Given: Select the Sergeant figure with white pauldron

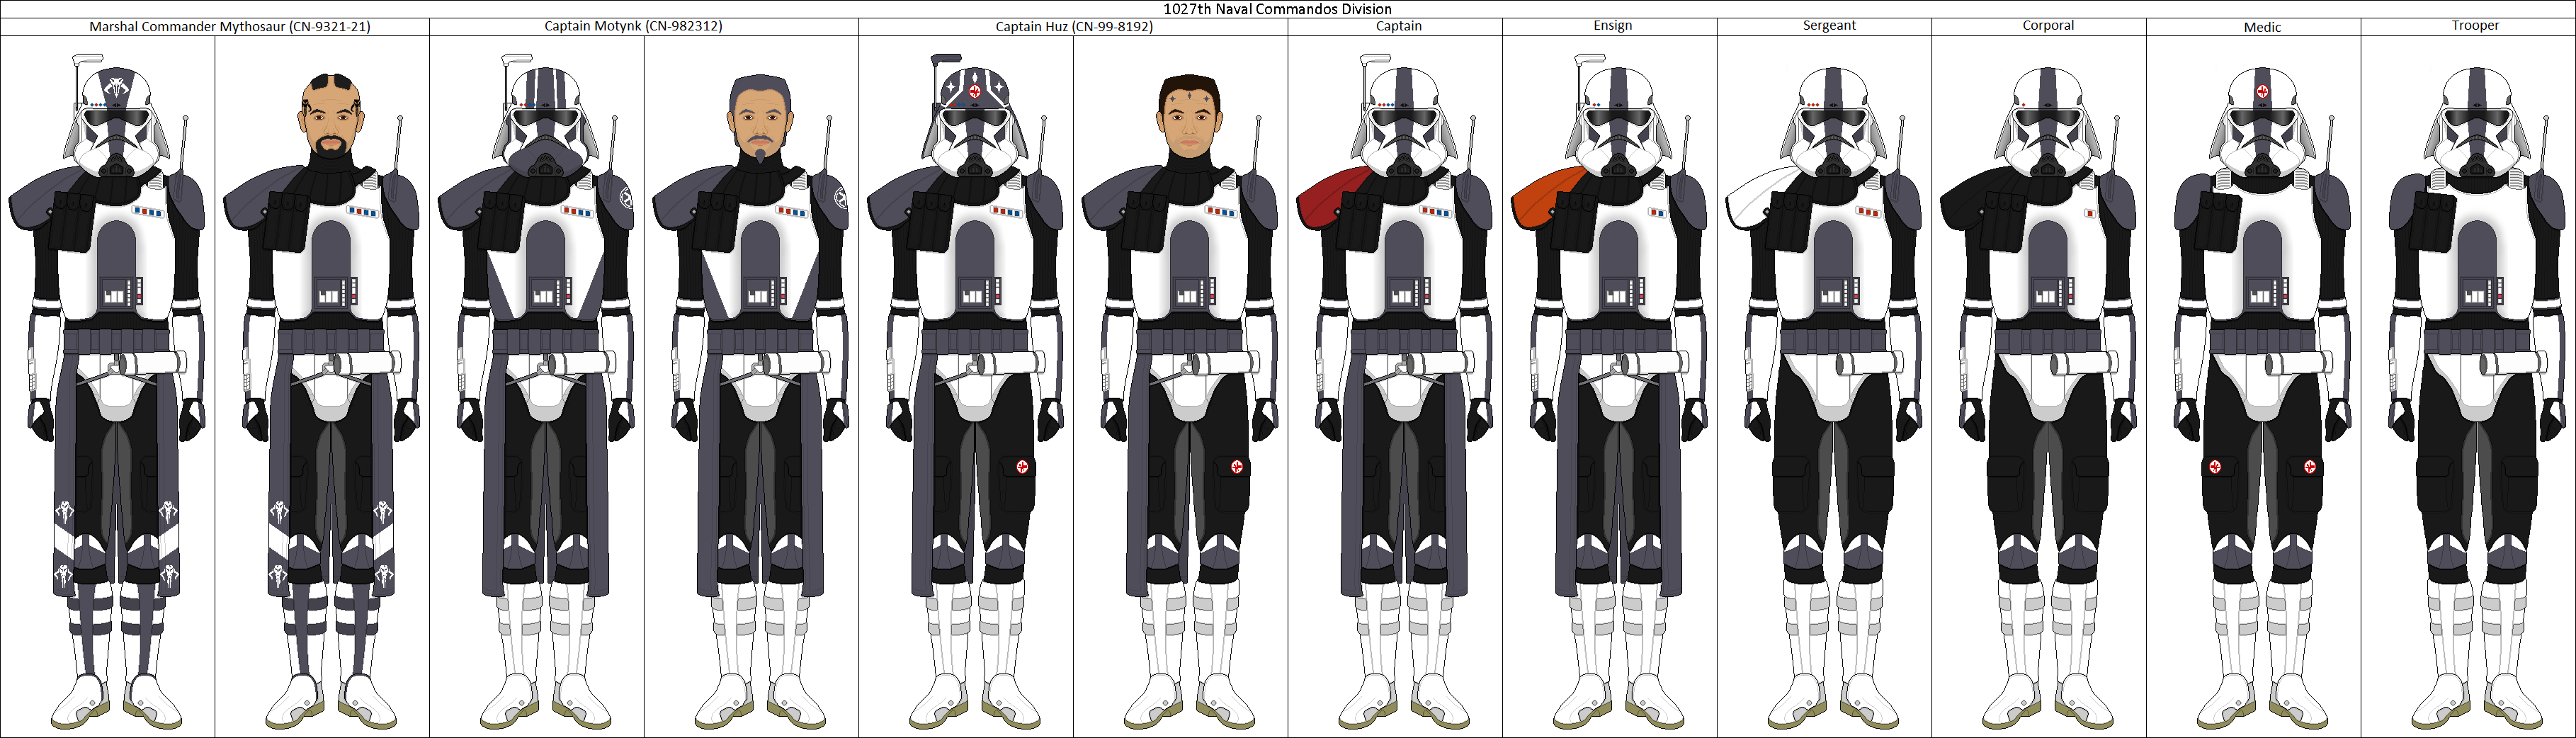Looking at the screenshot, I should pyautogui.click(x=1824, y=397).
